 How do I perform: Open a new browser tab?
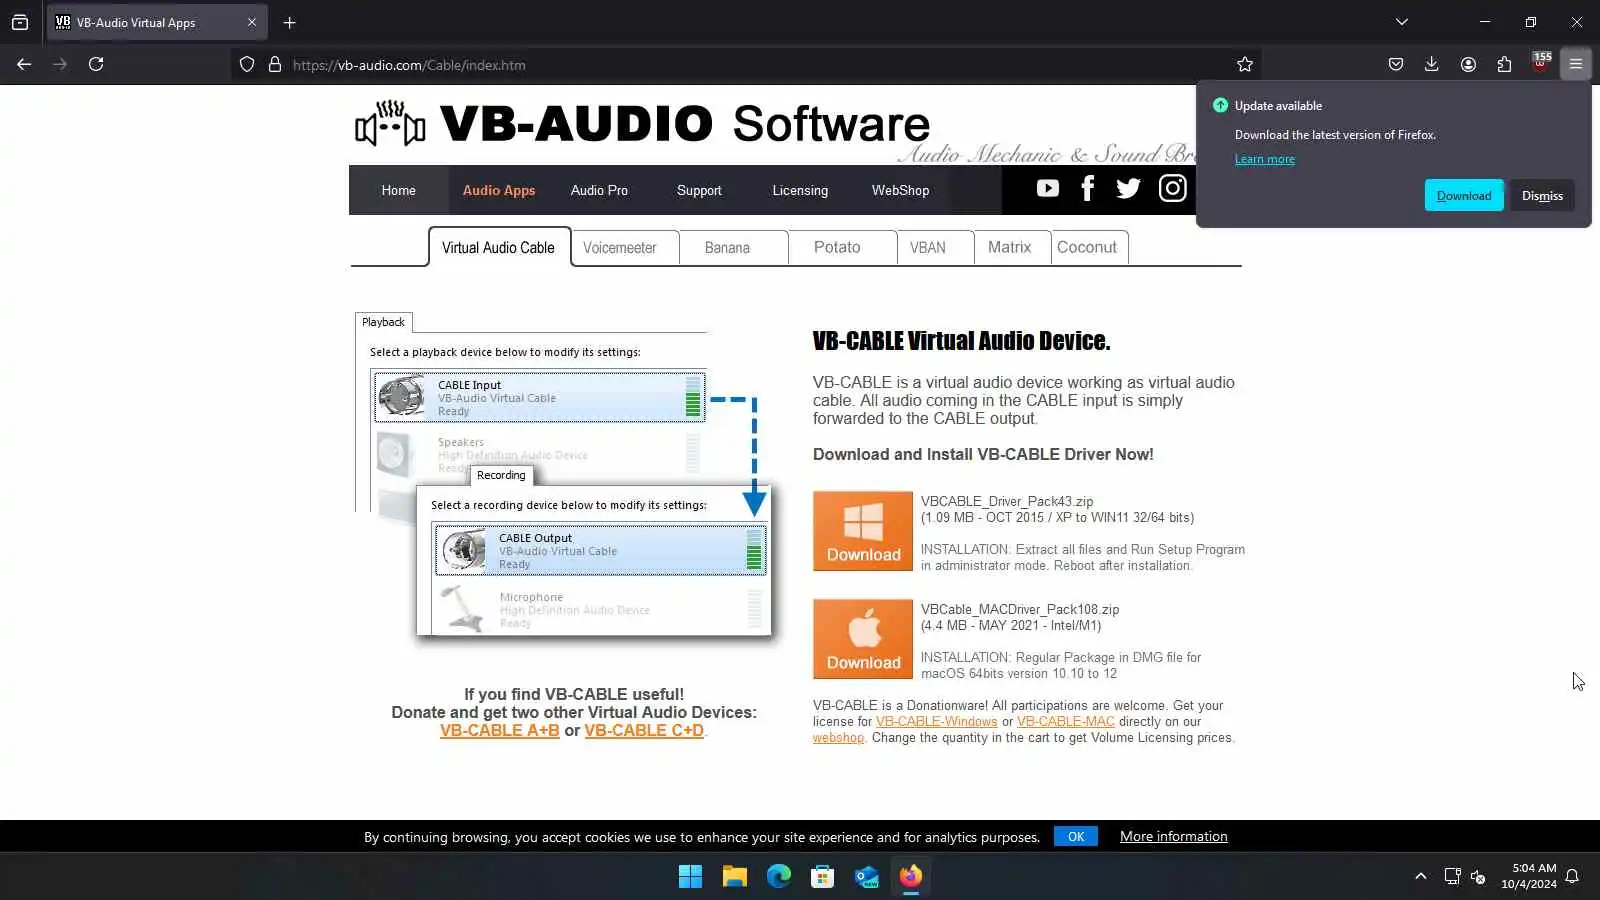tap(290, 22)
